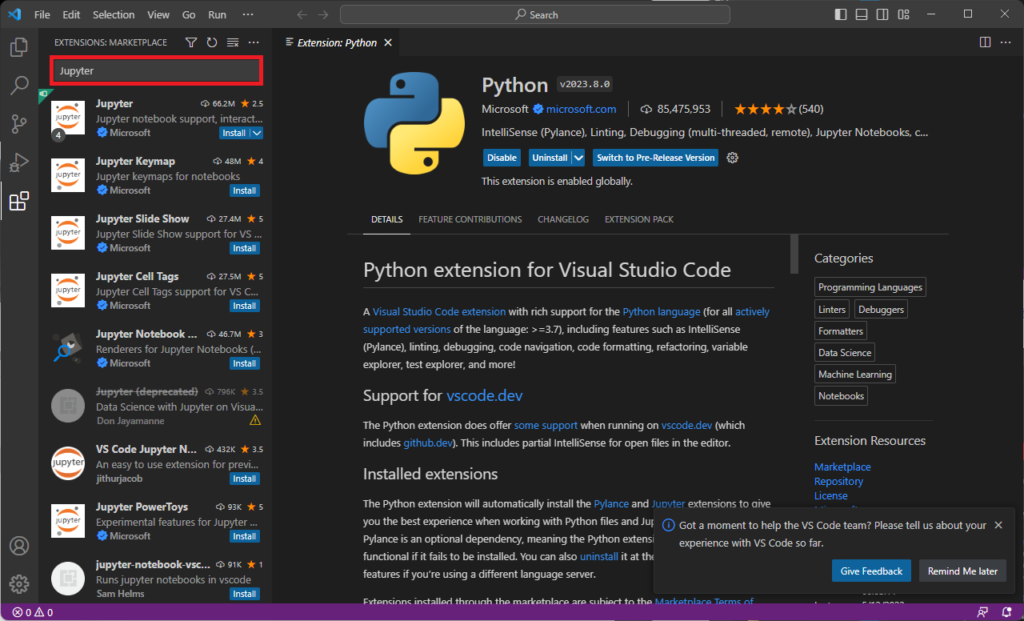Open the Manage gear in activity bar
1024x621 pixels.
(x=19, y=583)
